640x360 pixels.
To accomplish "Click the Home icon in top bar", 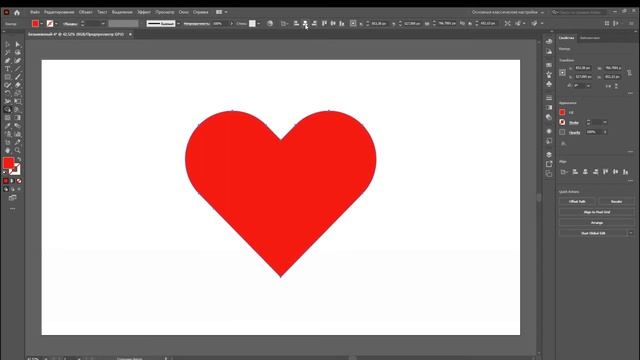I will (17, 12).
